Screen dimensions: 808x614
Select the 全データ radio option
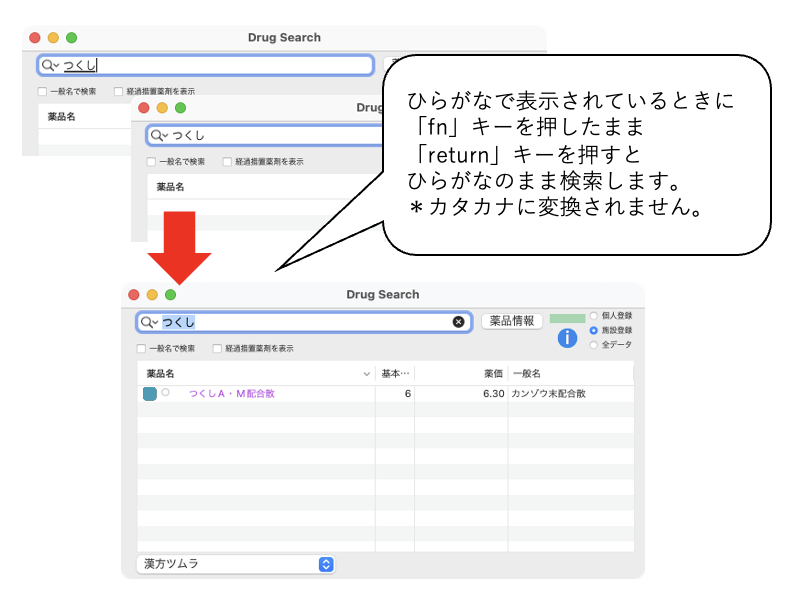coord(594,344)
